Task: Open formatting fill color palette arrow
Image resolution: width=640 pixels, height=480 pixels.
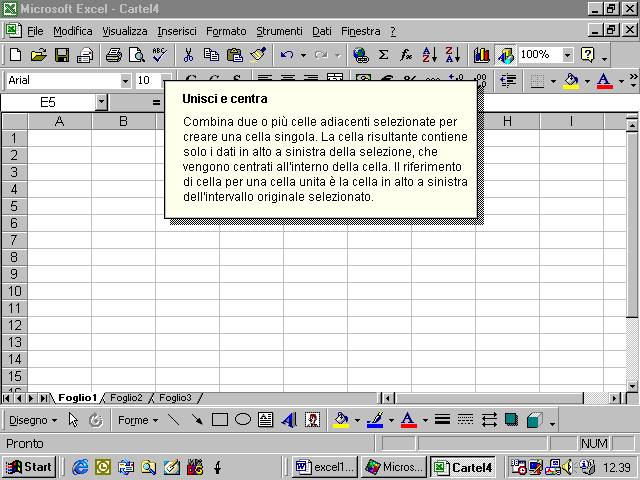Action: pos(587,81)
